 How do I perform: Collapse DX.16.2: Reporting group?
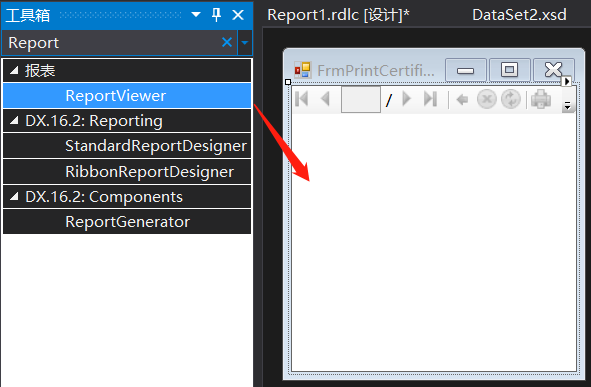pyautogui.click(x=14, y=121)
